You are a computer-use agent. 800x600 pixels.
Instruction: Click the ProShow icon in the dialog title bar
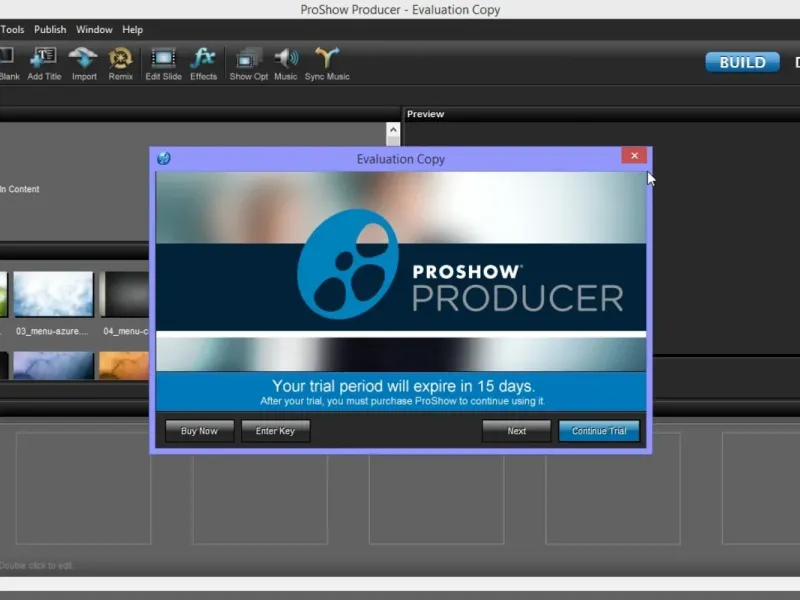click(x=164, y=158)
